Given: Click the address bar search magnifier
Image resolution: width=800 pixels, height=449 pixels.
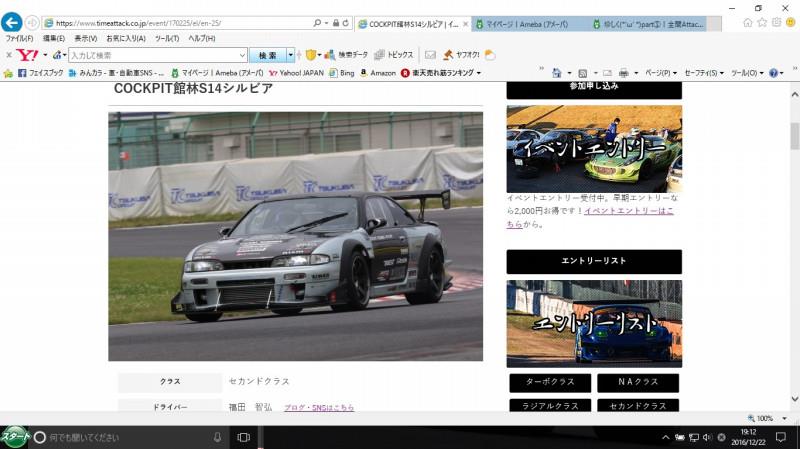Looking at the screenshot, I should [x=317, y=23].
